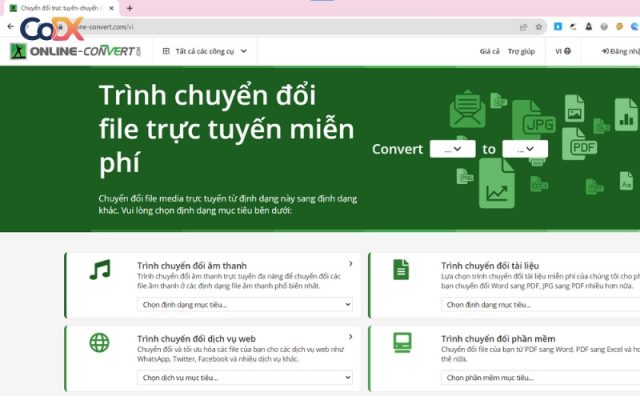Open a new browser tab with plus button

(x=129, y=8)
